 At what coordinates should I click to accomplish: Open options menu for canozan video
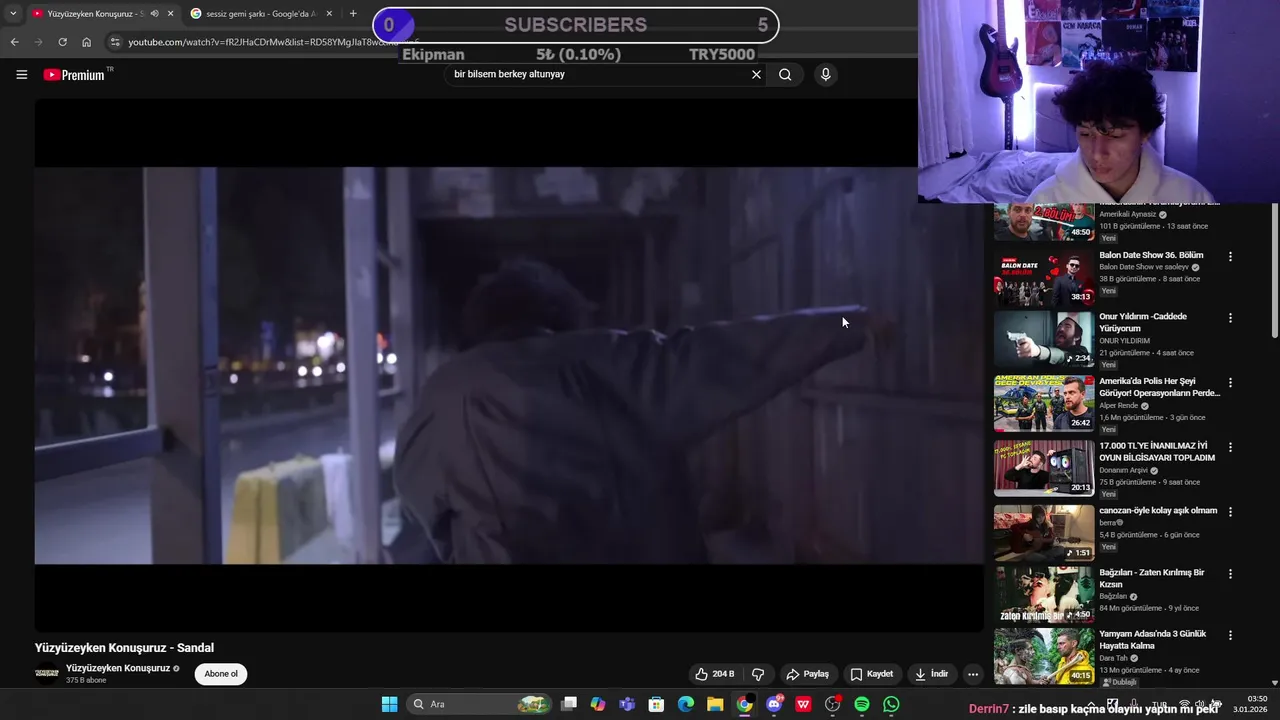point(1230,512)
